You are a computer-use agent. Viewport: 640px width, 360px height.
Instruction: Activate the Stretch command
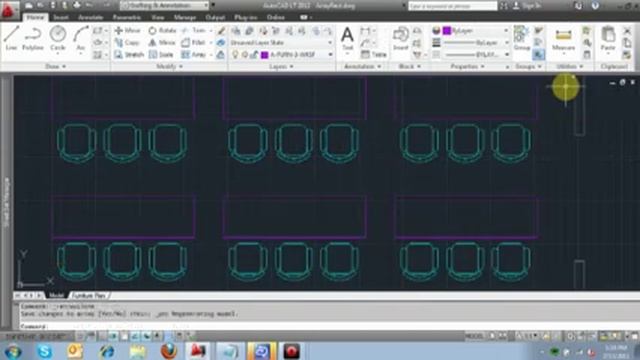click(129, 55)
